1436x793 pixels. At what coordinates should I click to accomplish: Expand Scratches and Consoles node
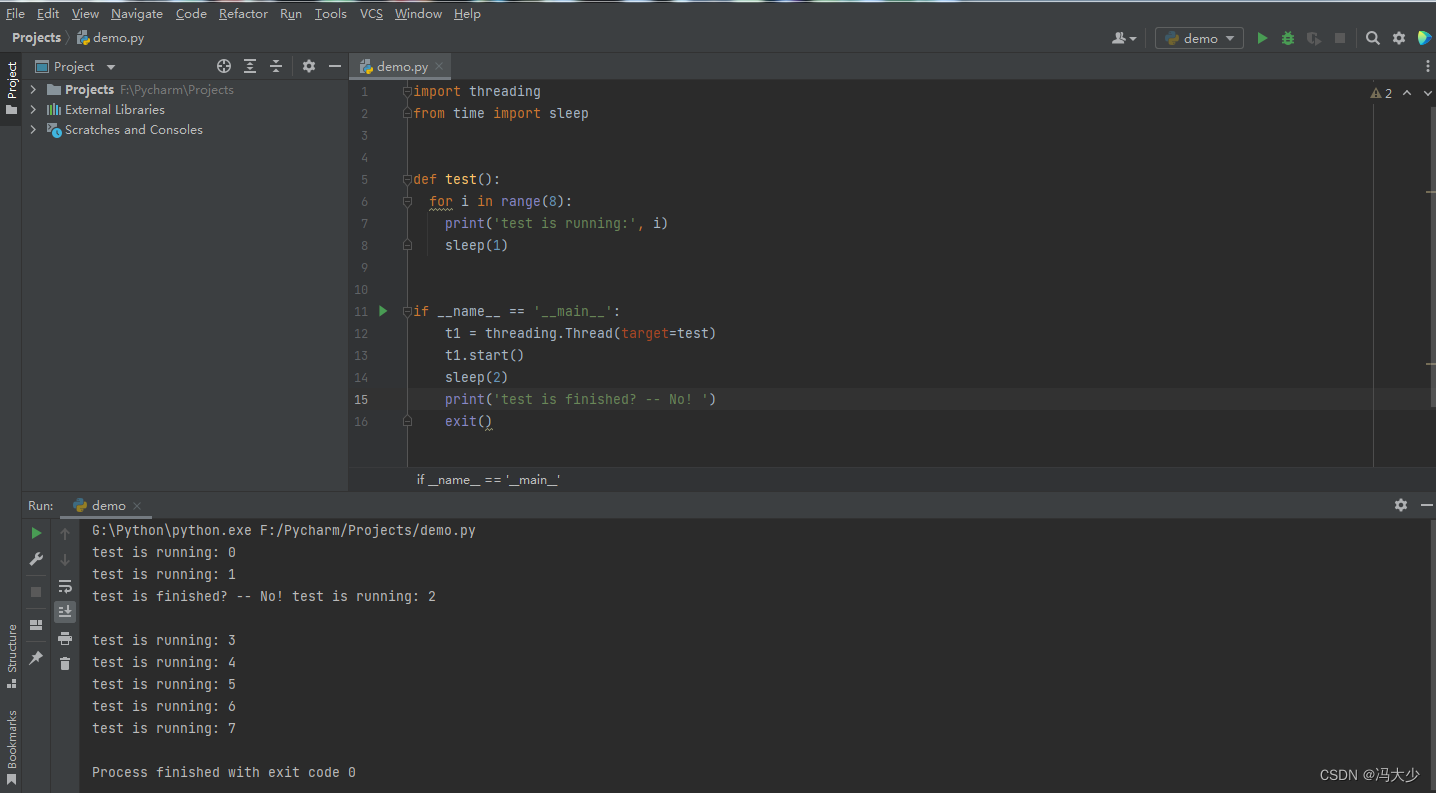pyautogui.click(x=33, y=129)
